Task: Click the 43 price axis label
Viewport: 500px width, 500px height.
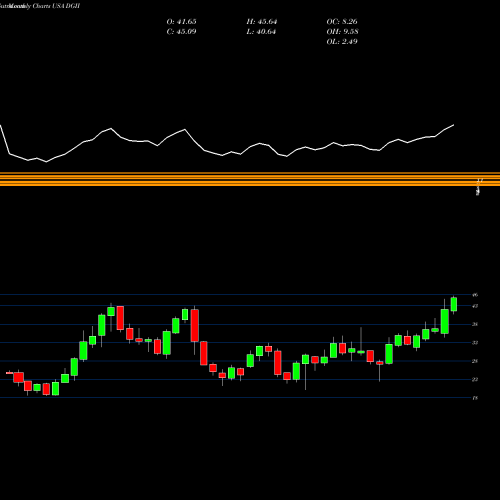Action: coord(475,306)
